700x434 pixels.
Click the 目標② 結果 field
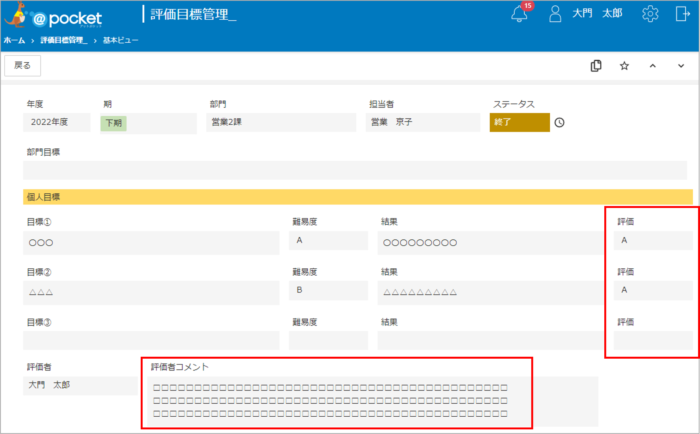(x=490, y=293)
